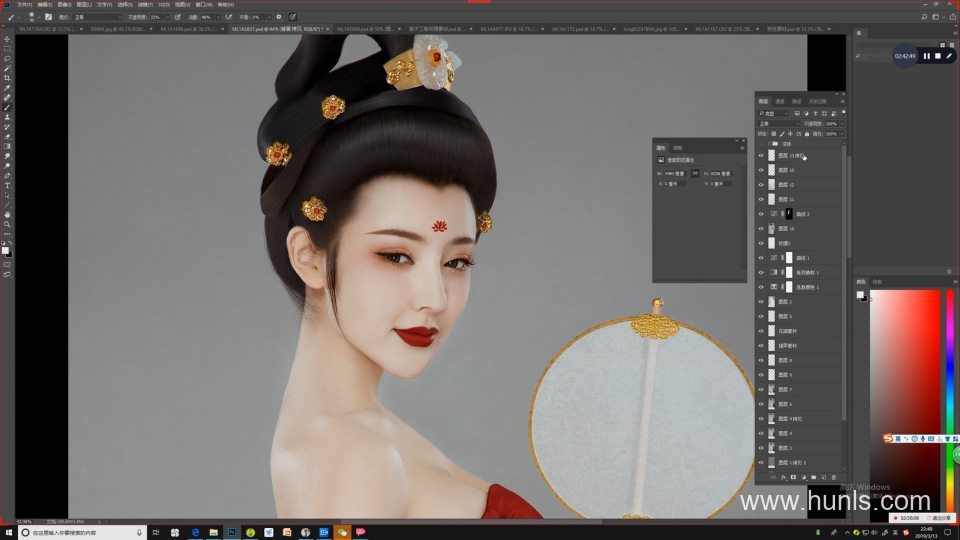Switch to the 00004.jpg document tab

pyautogui.click(x=118, y=29)
